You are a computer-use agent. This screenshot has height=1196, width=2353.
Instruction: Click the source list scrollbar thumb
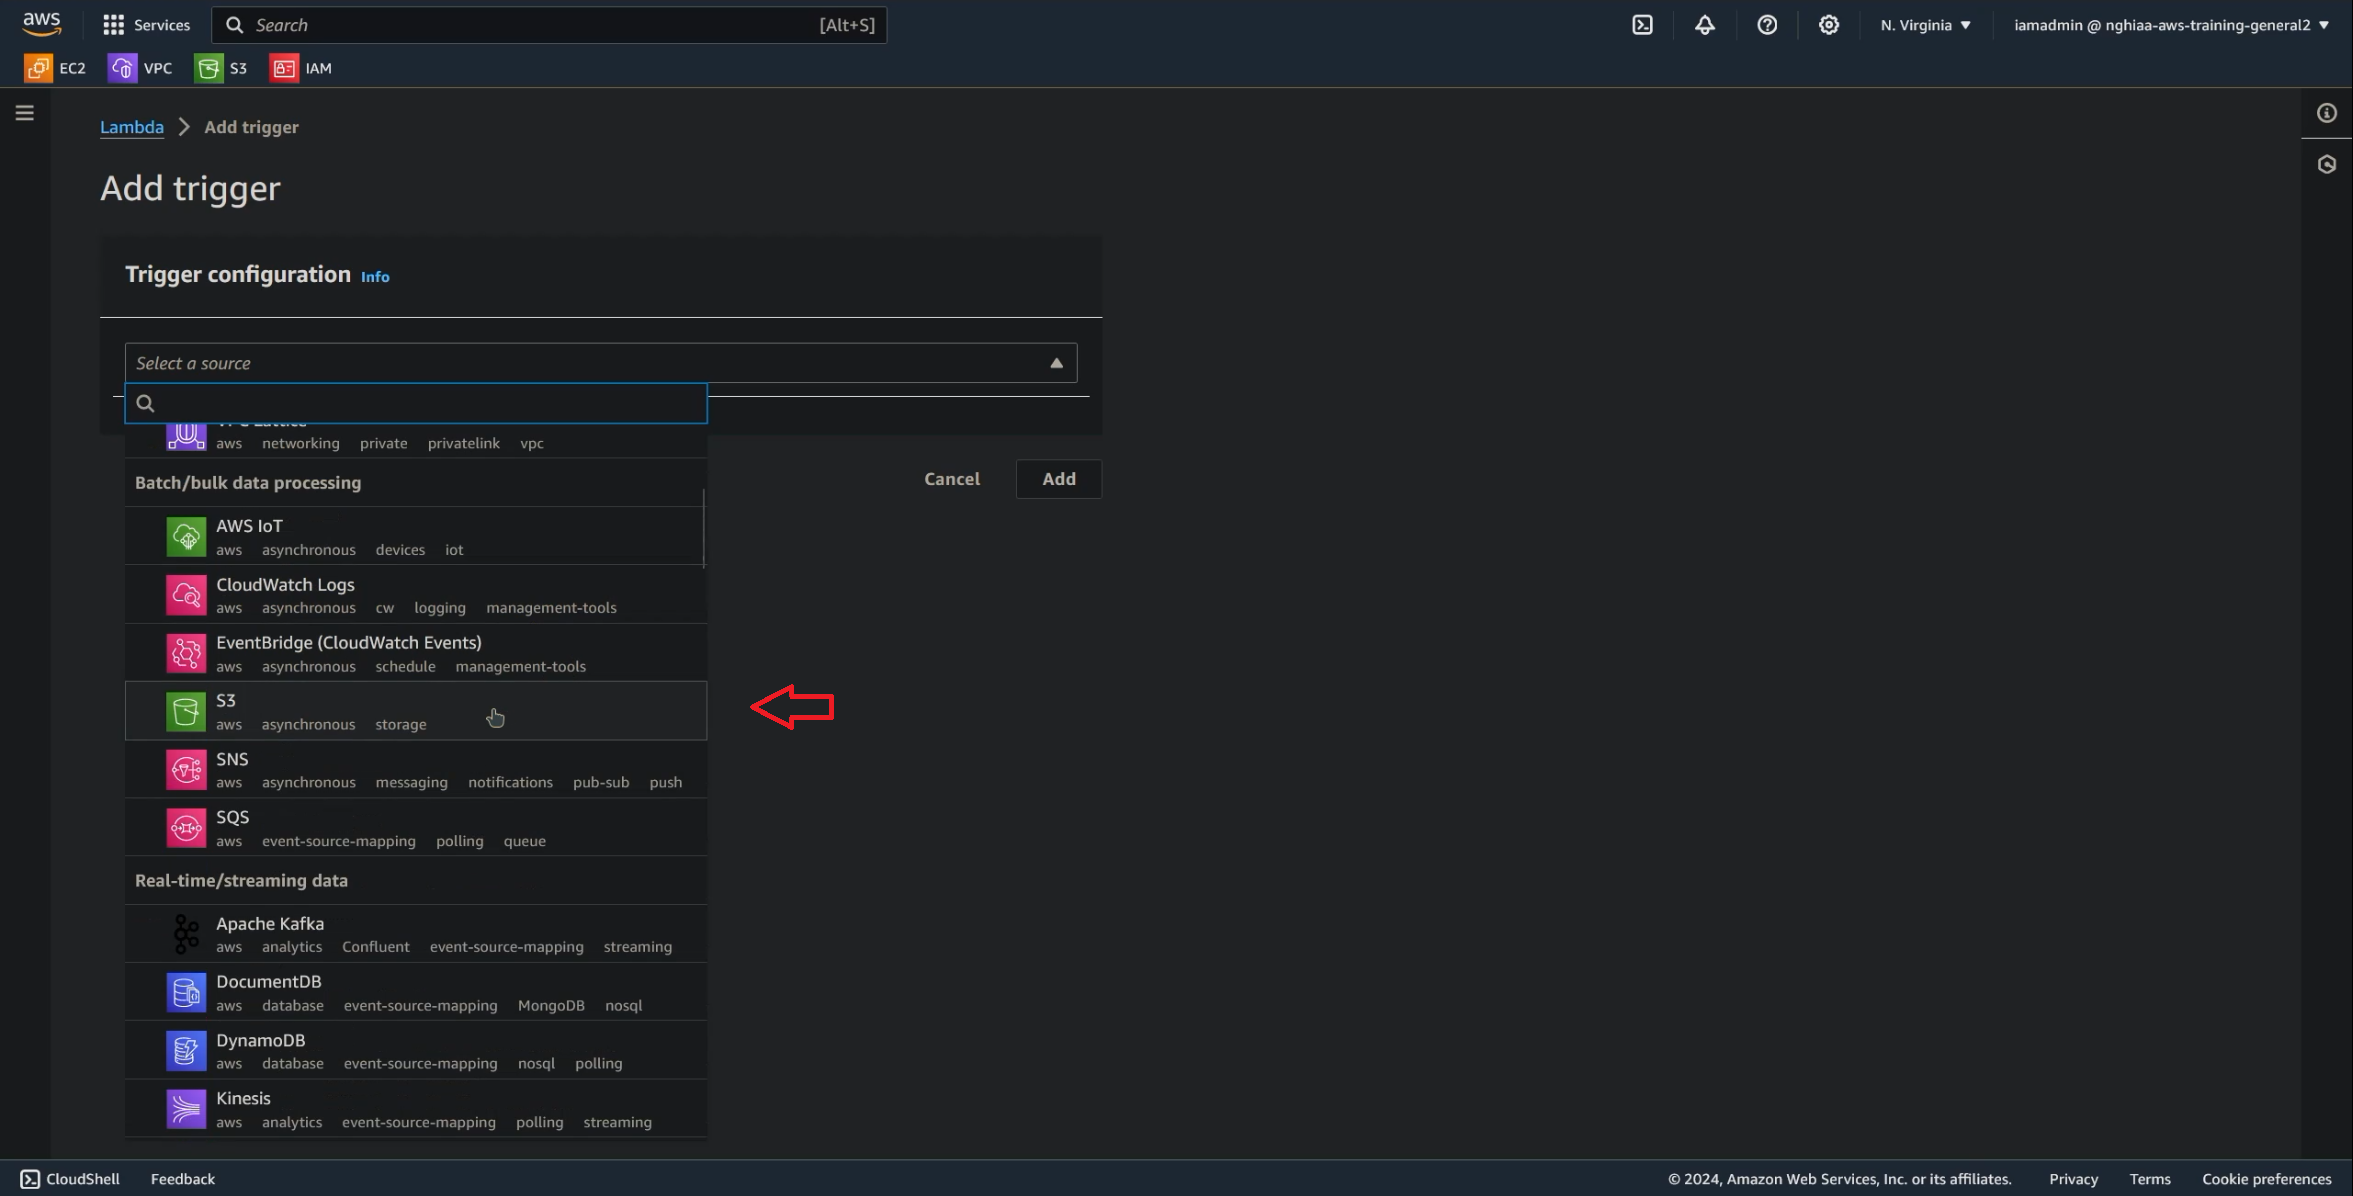(x=704, y=528)
